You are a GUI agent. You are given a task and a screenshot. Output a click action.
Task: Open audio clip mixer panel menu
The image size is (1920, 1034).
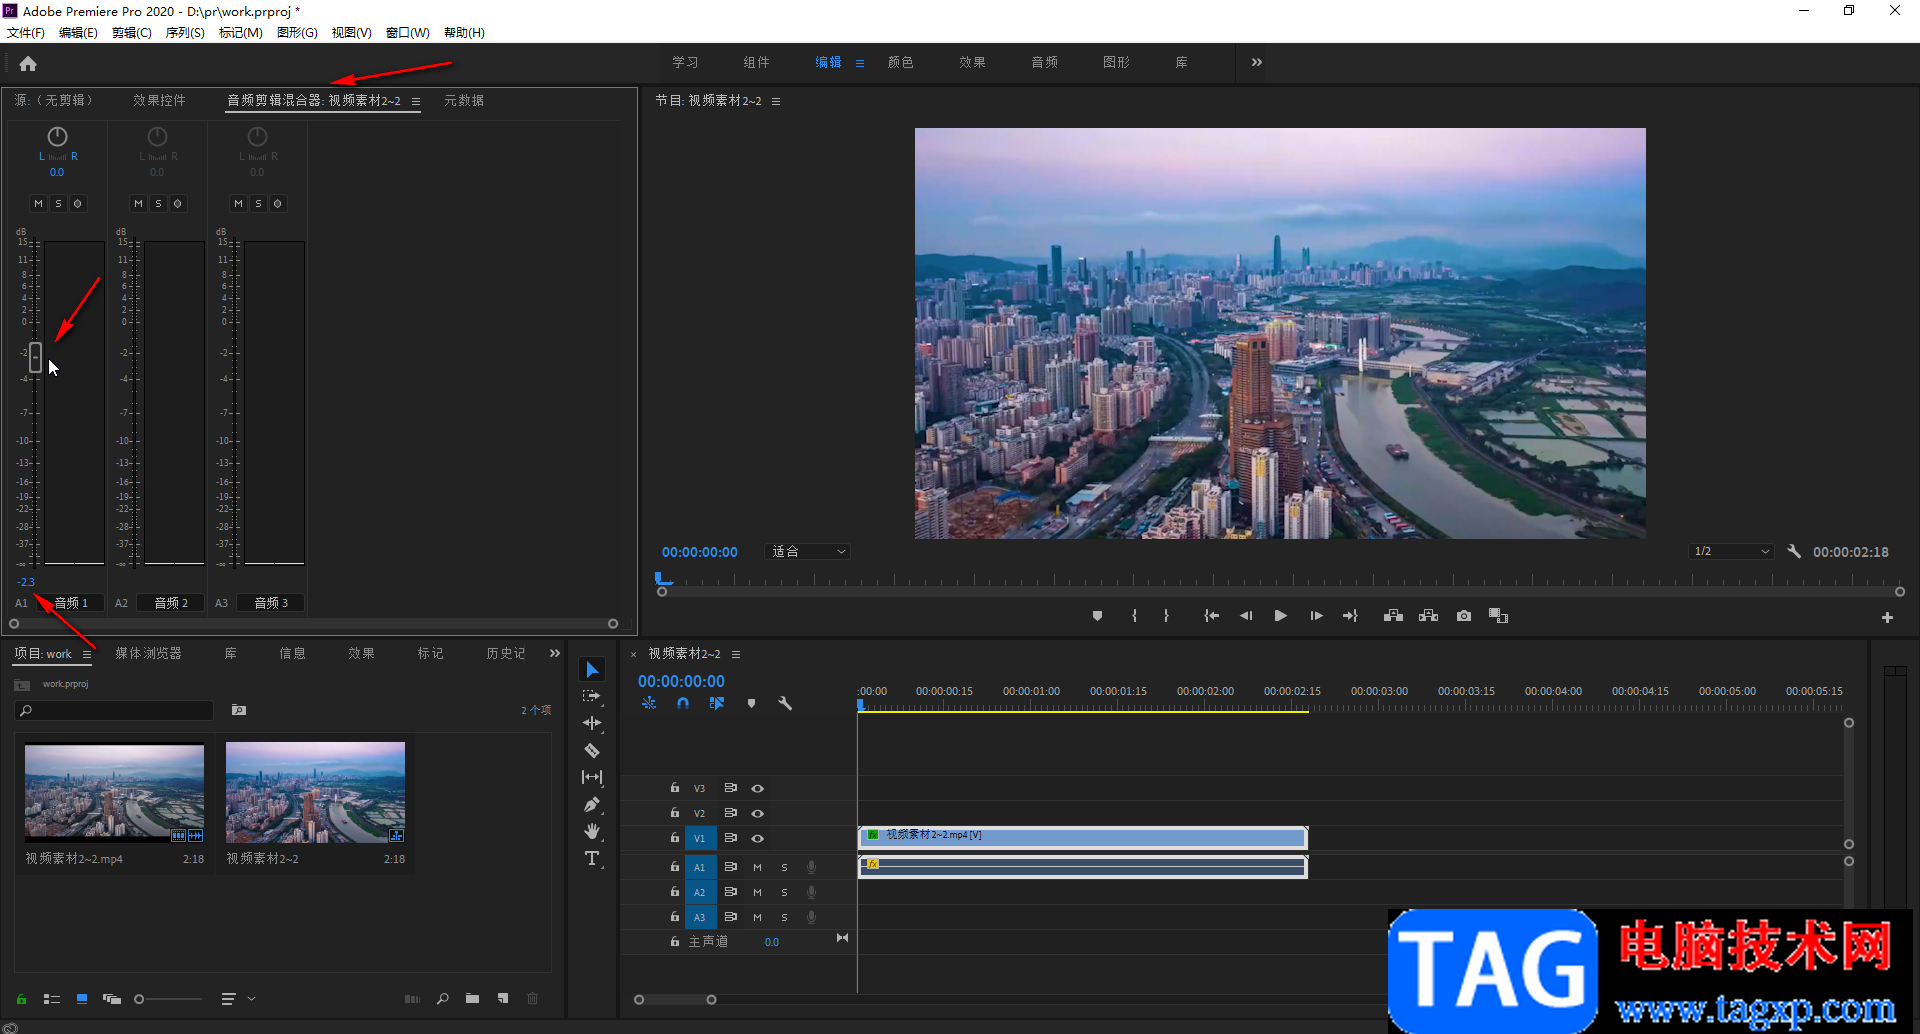tap(416, 101)
